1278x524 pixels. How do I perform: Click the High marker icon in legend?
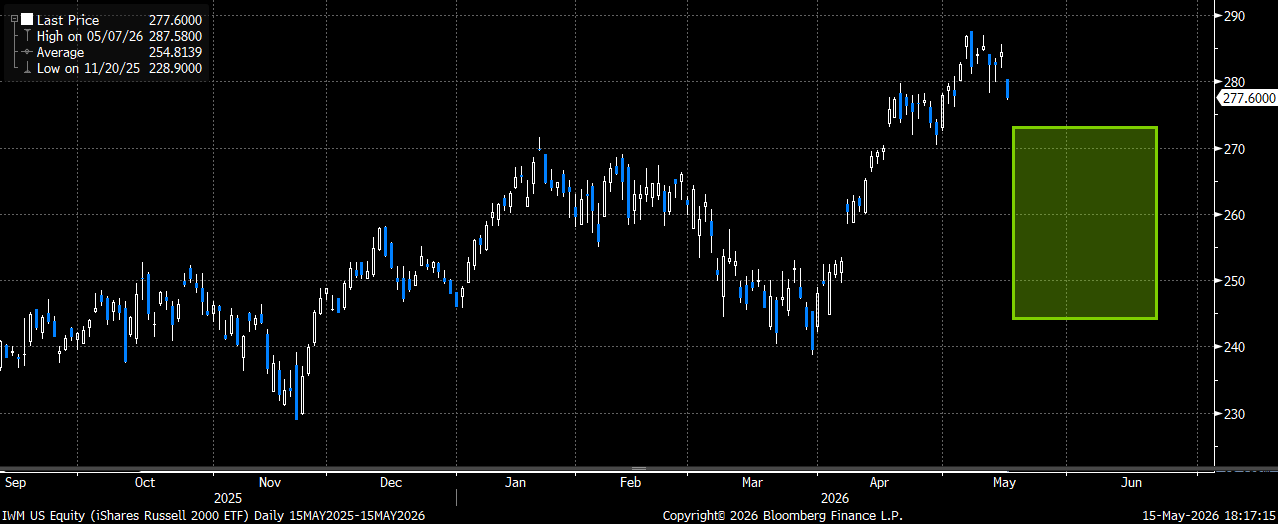26,35
